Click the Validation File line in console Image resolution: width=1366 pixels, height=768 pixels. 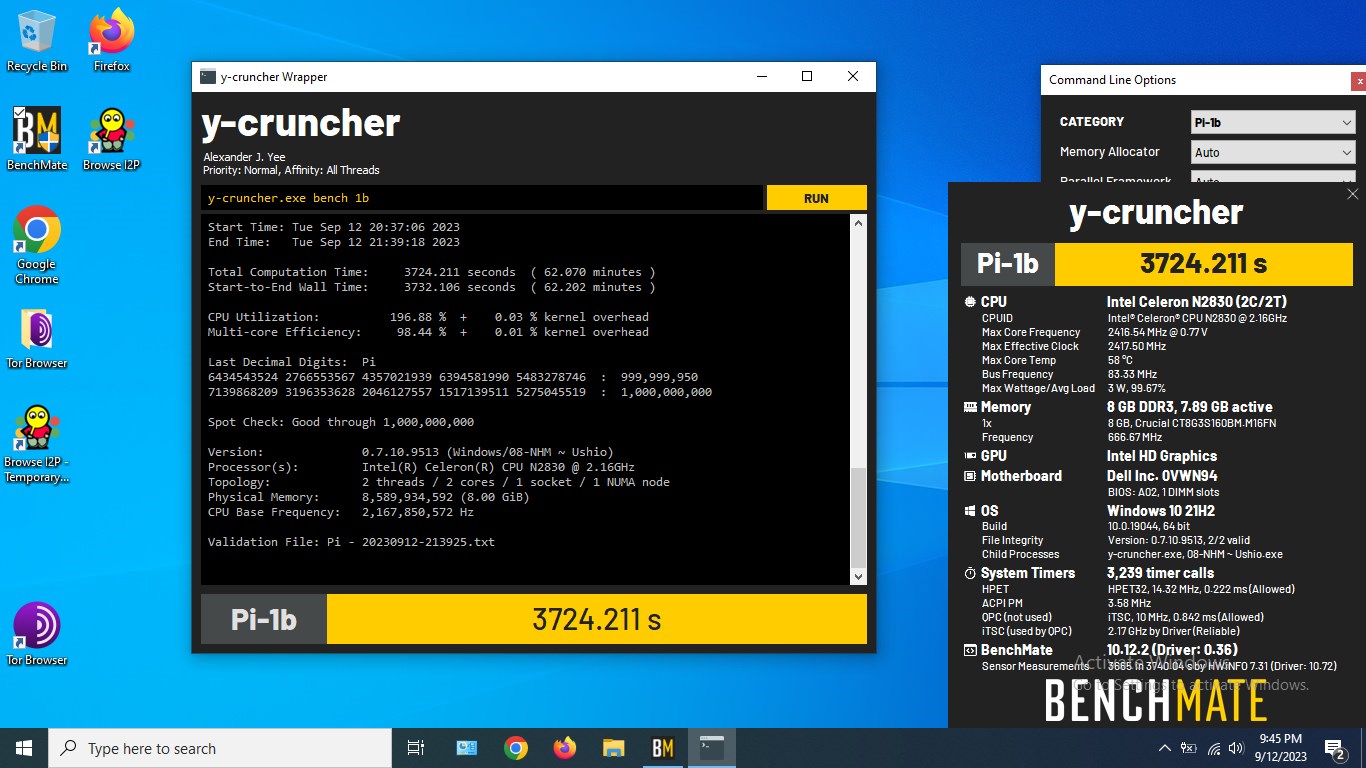click(x=351, y=542)
